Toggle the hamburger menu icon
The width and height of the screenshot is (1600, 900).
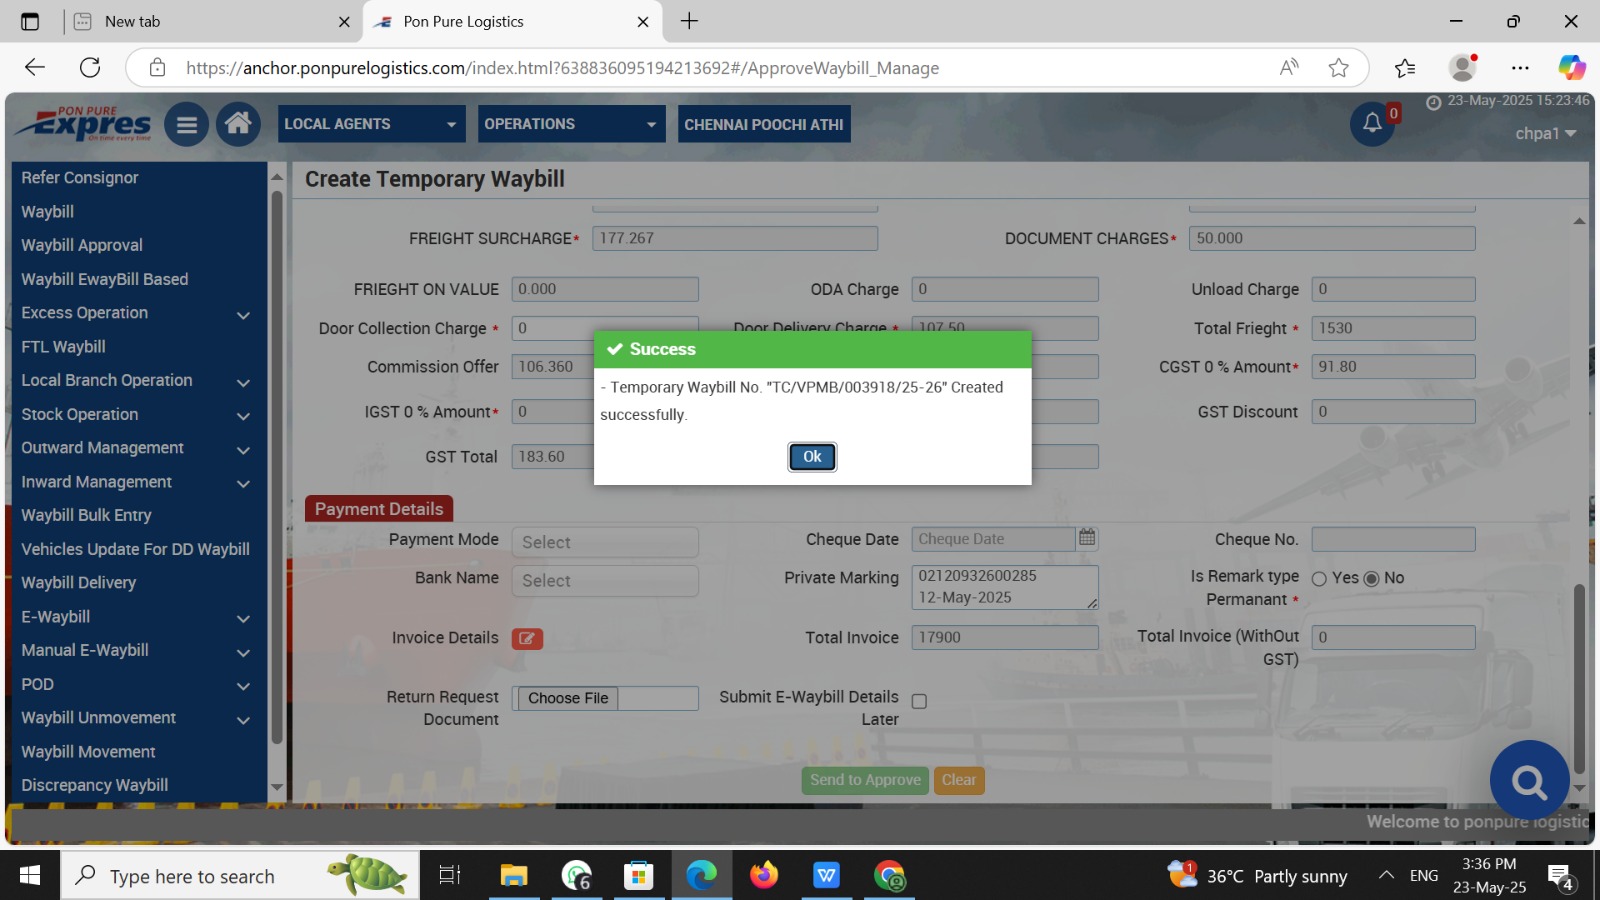click(x=186, y=125)
